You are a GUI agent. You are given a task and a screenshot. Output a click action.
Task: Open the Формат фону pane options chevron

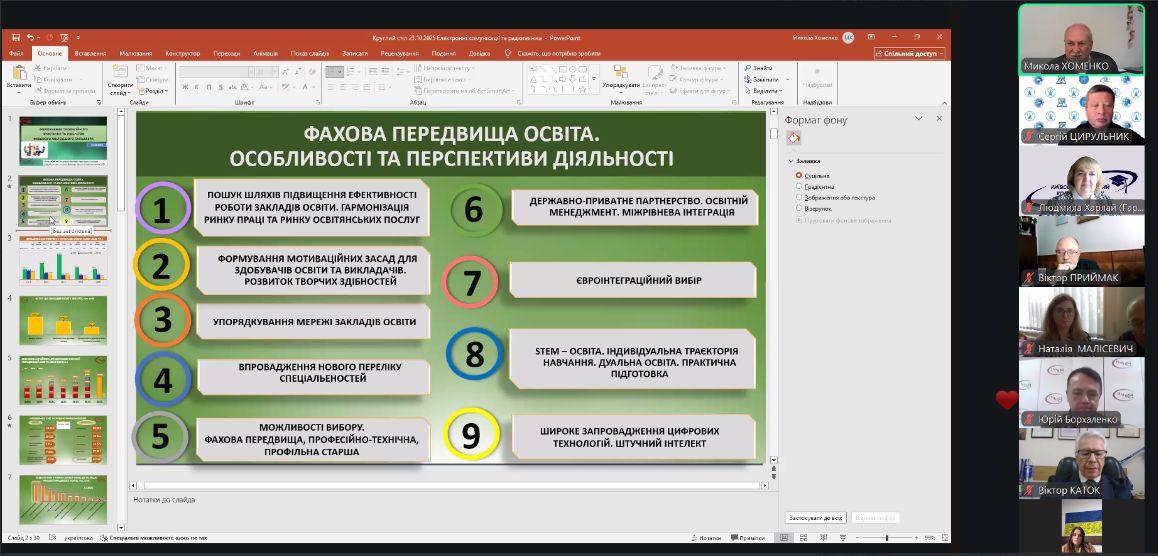coord(919,118)
